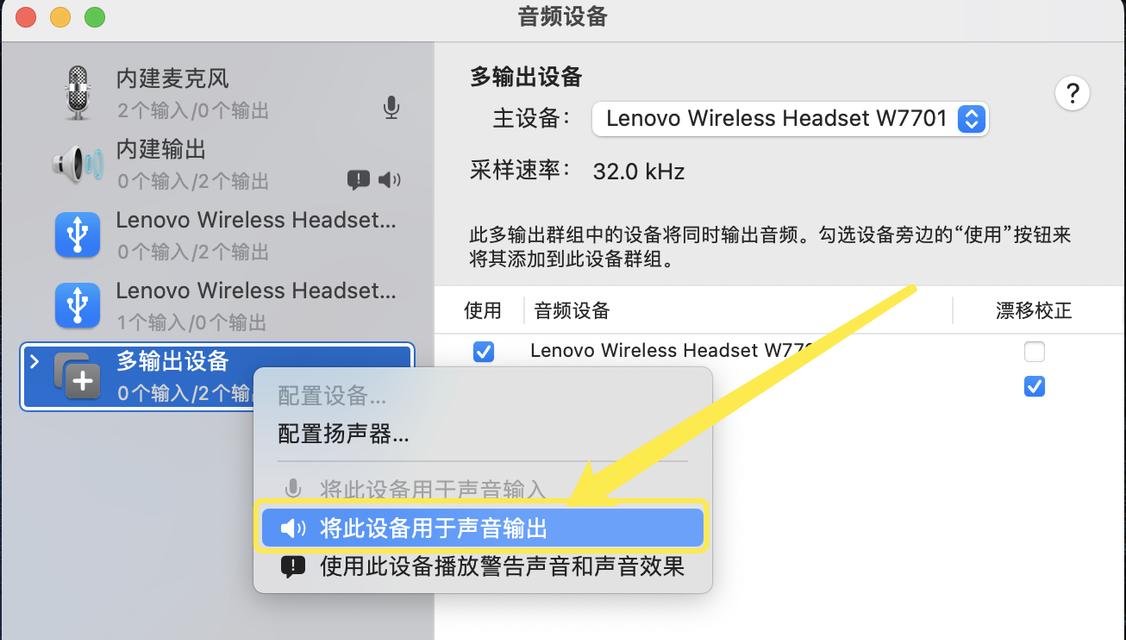Click the microphone indicator beside 内建麦克风
This screenshot has height=640, width=1126.
pyautogui.click(x=391, y=108)
